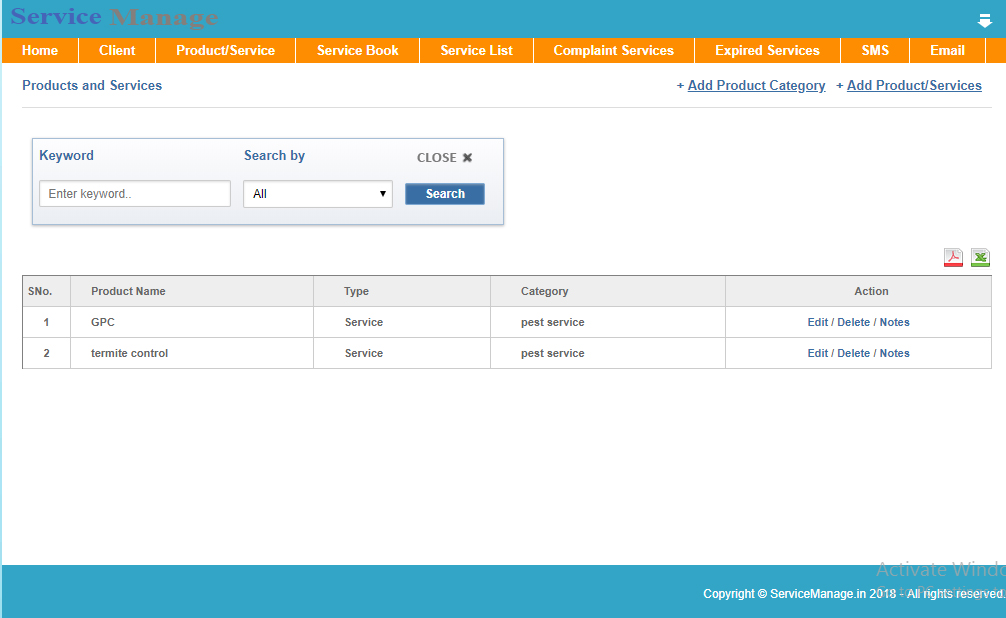Go to the Client menu

pyautogui.click(x=117, y=51)
